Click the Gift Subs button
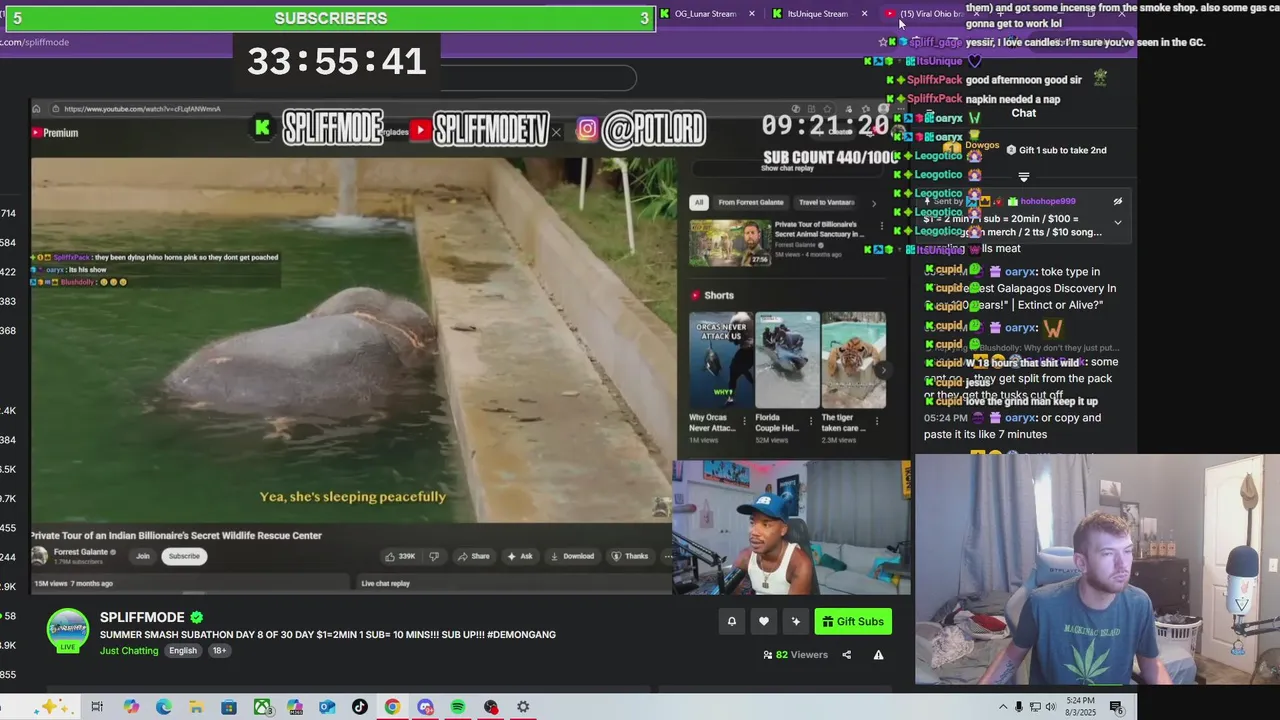Viewport: 1280px width, 720px height. click(x=853, y=622)
